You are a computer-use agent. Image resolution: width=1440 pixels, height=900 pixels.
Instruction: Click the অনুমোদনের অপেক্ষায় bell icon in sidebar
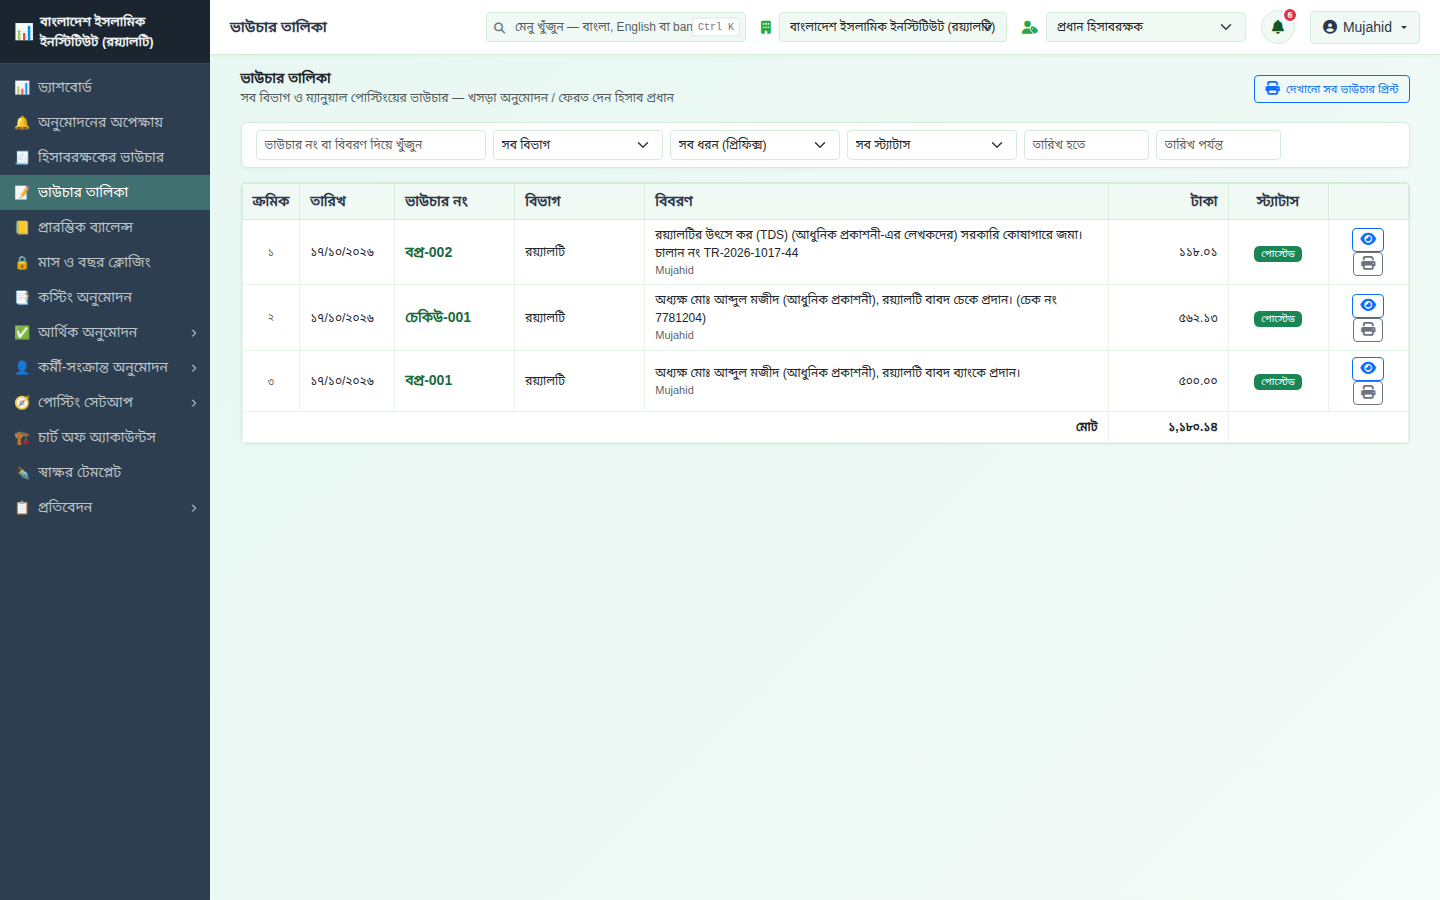[x=22, y=123]
